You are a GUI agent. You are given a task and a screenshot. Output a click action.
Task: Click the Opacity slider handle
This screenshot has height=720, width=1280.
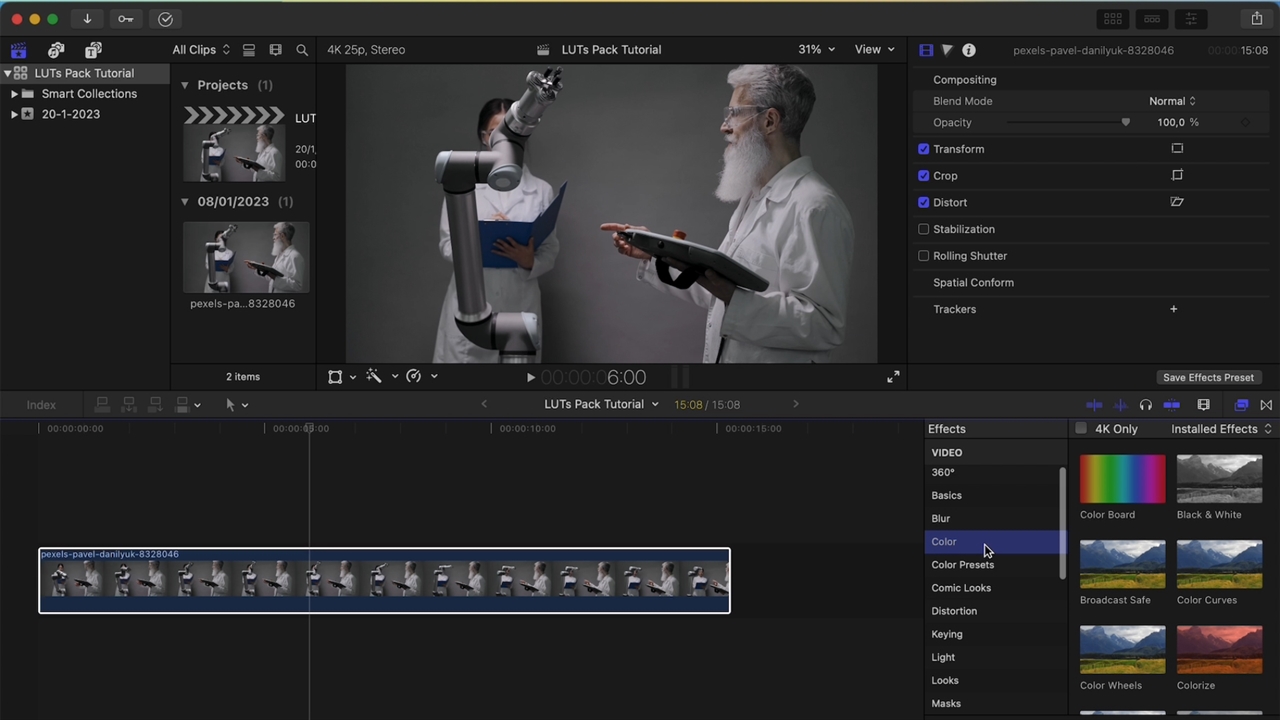pos(1125,123)
